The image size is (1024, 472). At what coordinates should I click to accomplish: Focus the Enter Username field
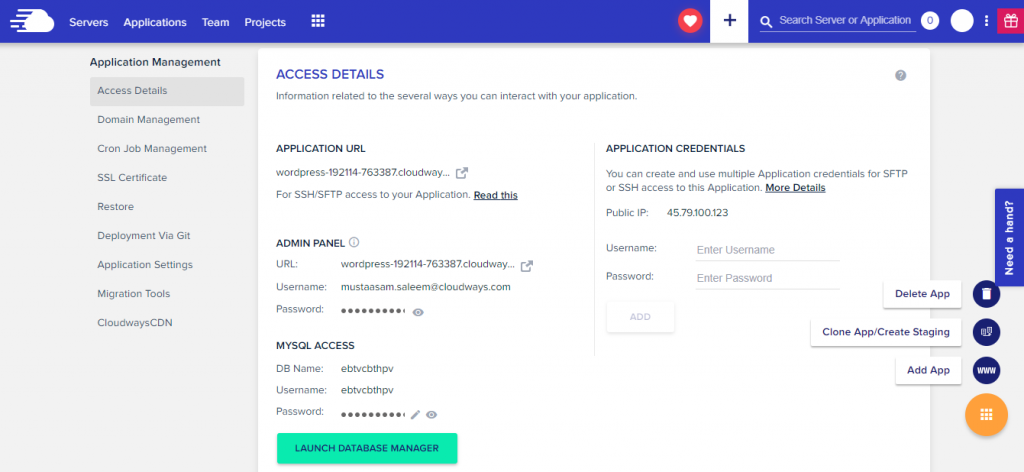pos(767,250)
